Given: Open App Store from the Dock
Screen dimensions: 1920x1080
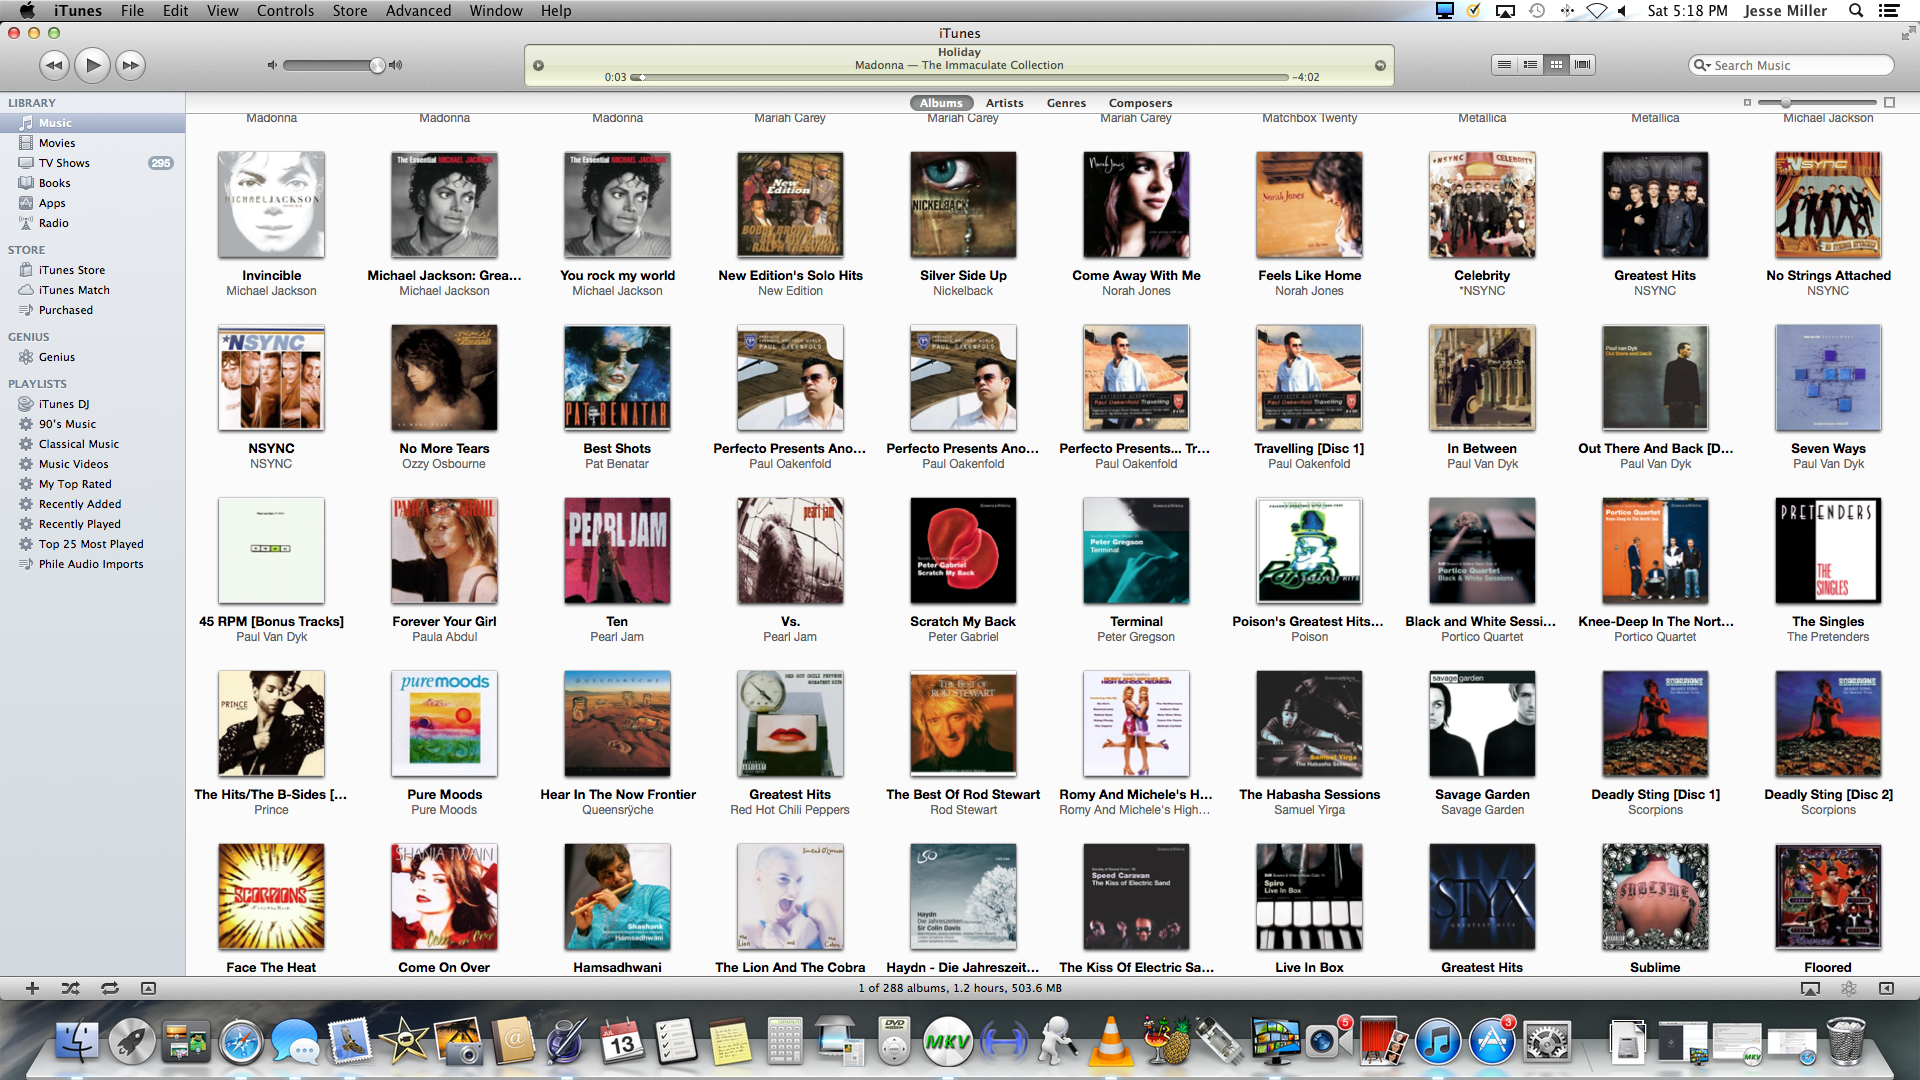Looking at the screenshot, I should pyautogui.click(x=1492, y=1042).
